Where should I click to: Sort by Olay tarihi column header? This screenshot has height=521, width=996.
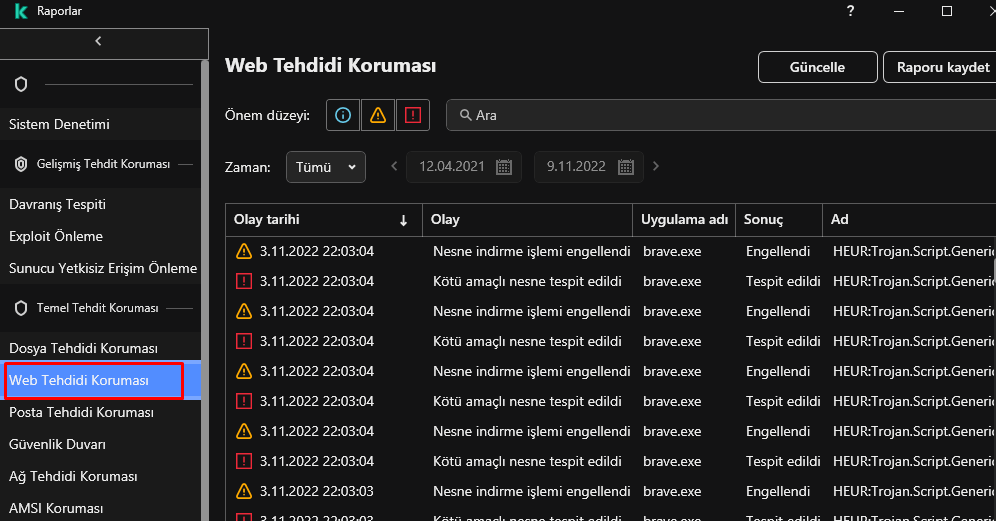point(324,220)
